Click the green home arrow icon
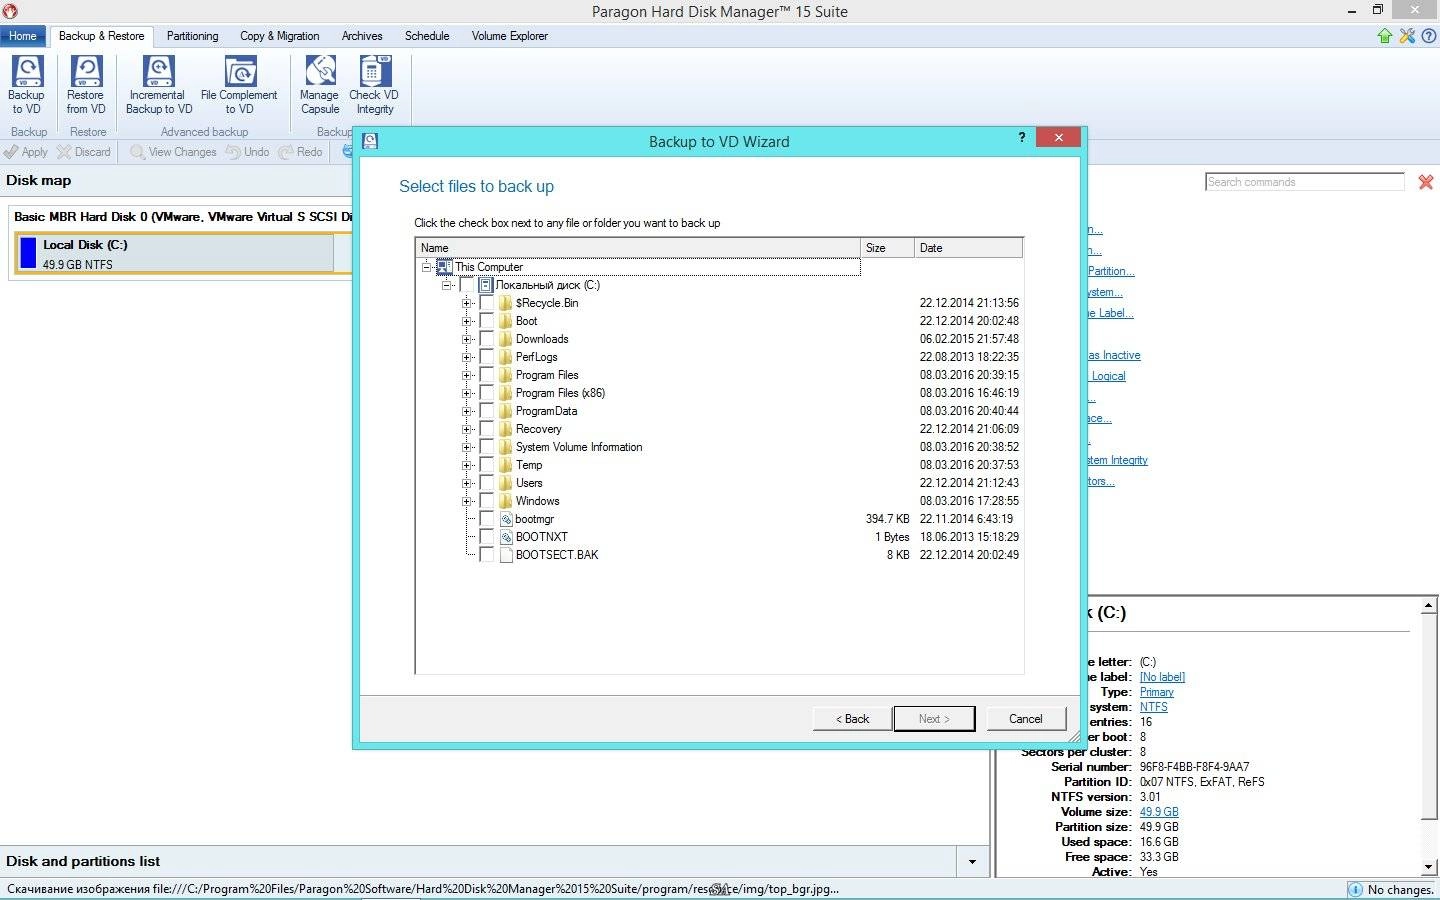This screenshot has width=1440, height=900. pyautogui.click(x=1385, y=36)
